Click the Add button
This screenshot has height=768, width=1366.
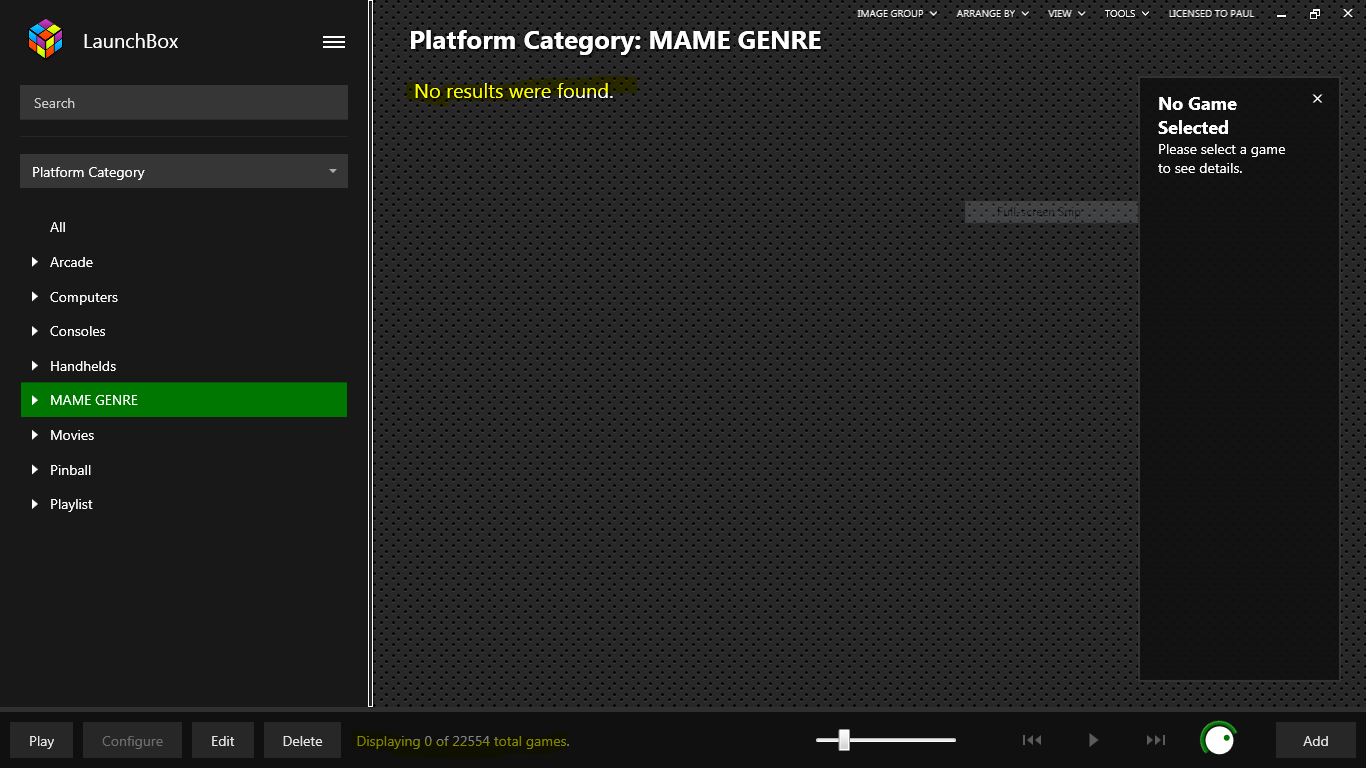pos(1316,740)
